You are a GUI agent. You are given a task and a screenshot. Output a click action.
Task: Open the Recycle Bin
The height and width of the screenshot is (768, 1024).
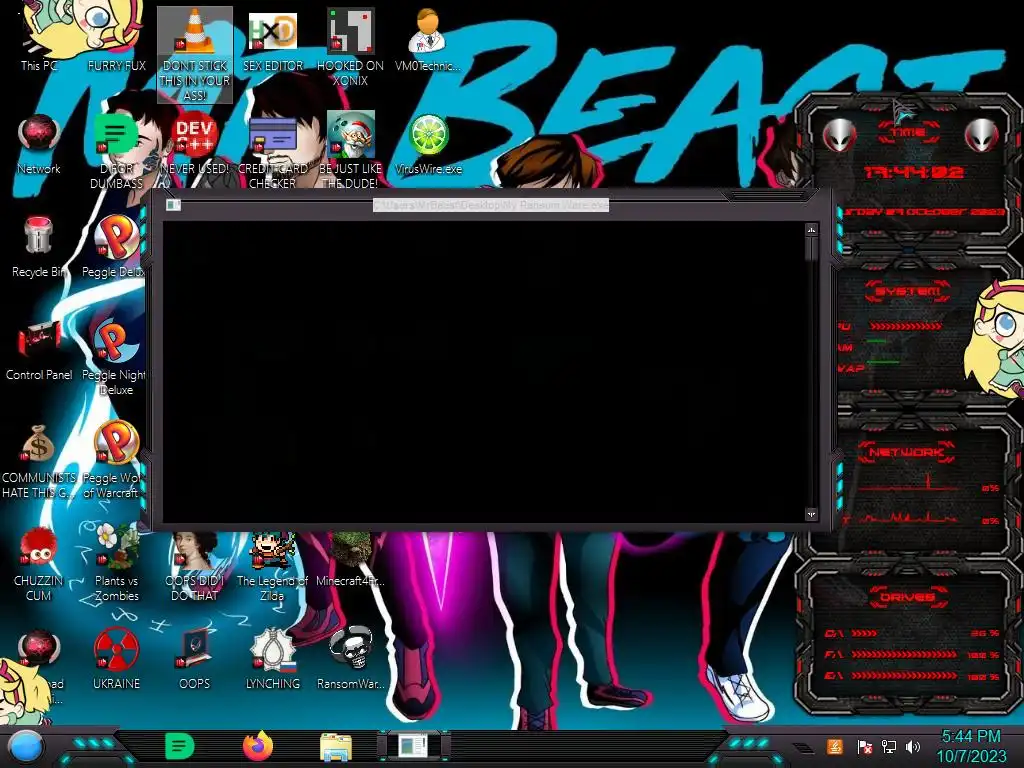coord(39,247)
